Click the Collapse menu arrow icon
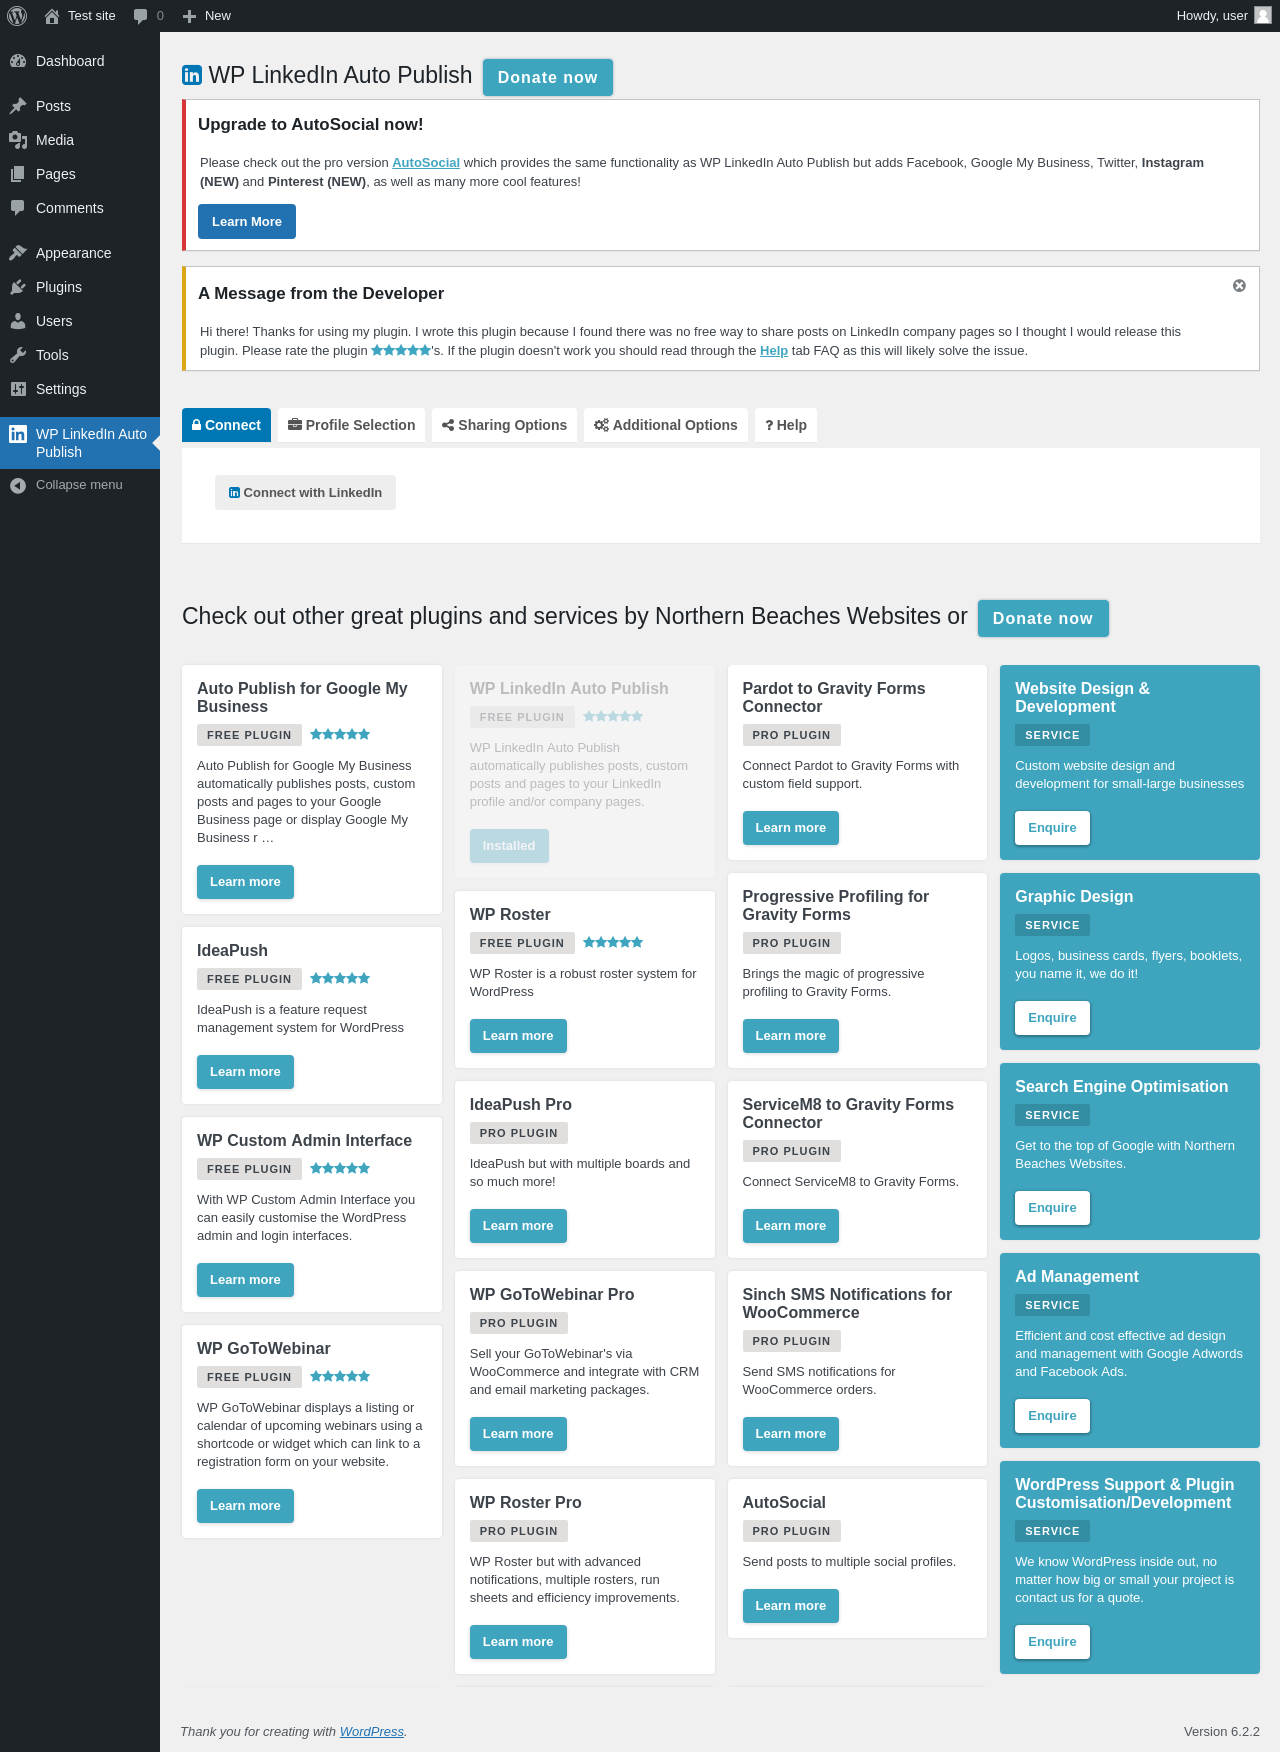Image resolution: width=1280 pixels, height=1752 pixels. pos(18,485)
